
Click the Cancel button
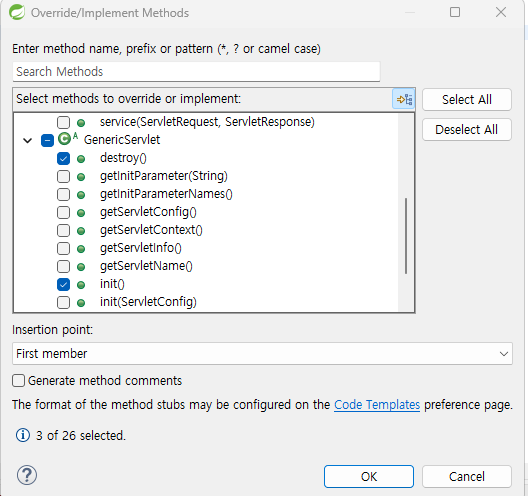pyautogui.click(x=467, y=476)
